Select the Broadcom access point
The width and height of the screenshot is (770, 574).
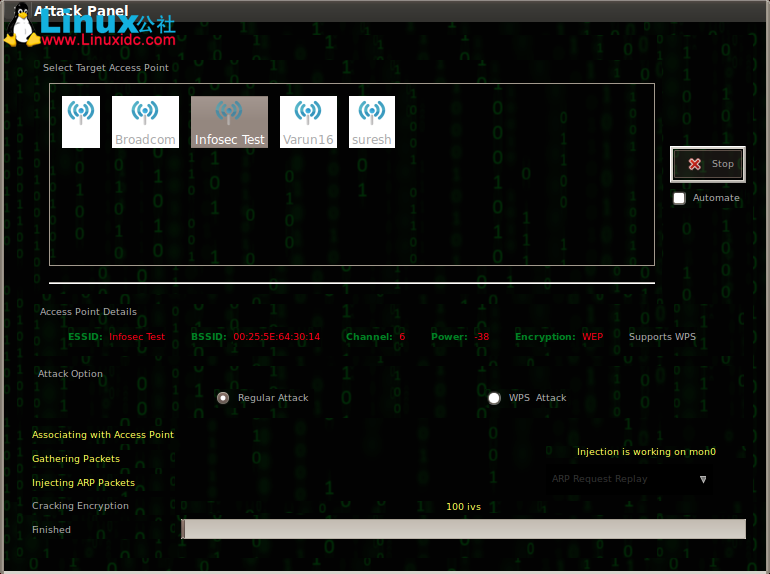pos(145,121)
